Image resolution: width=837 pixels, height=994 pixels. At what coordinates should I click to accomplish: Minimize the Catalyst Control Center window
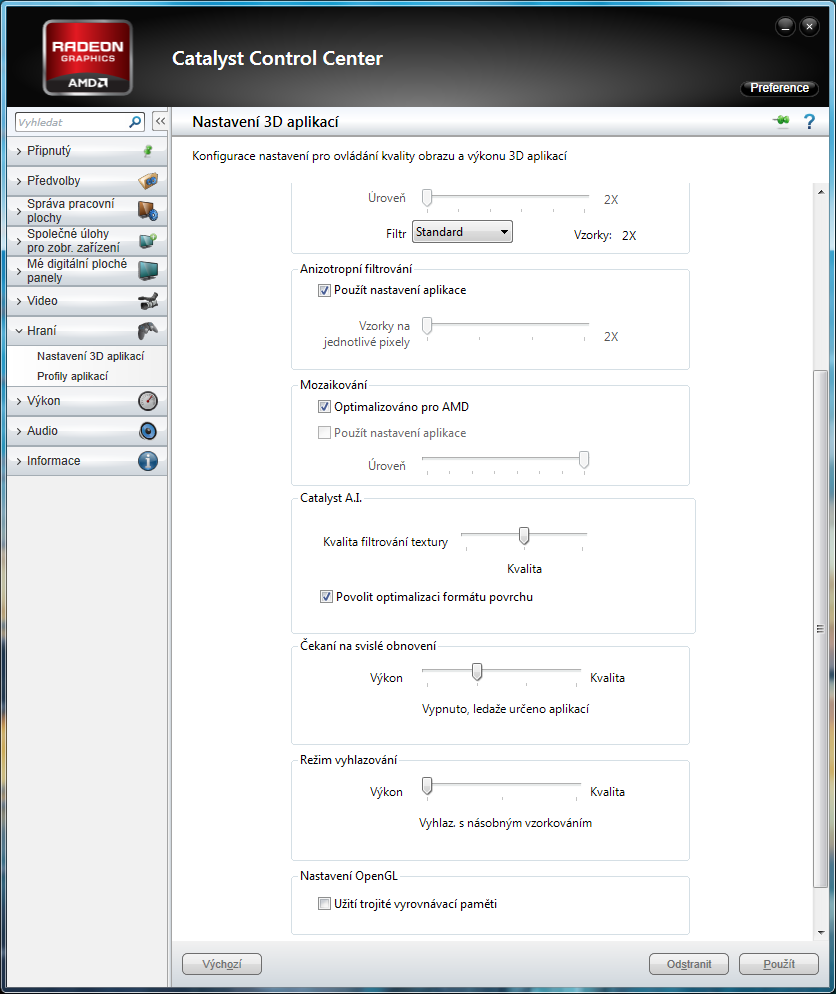(785, 27)
